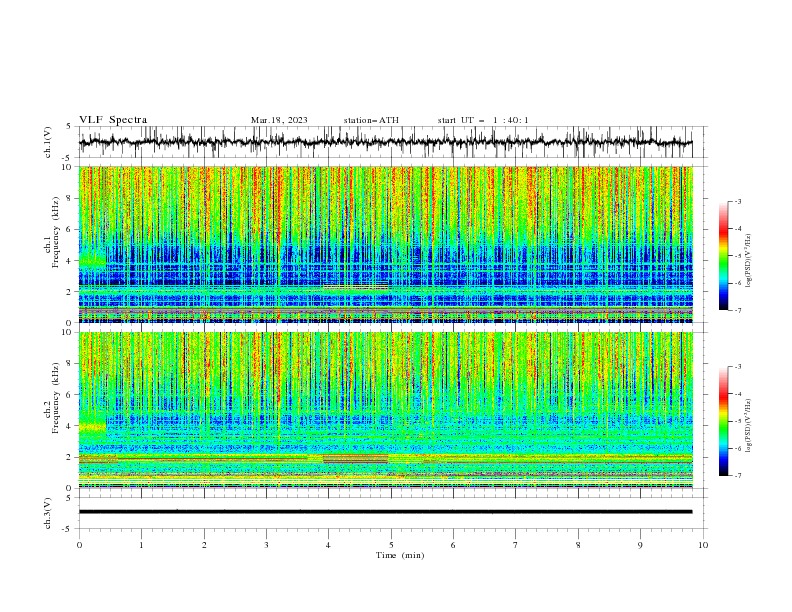
Task: Click the "station=ATH" header label
Action: tap(371, 120)
